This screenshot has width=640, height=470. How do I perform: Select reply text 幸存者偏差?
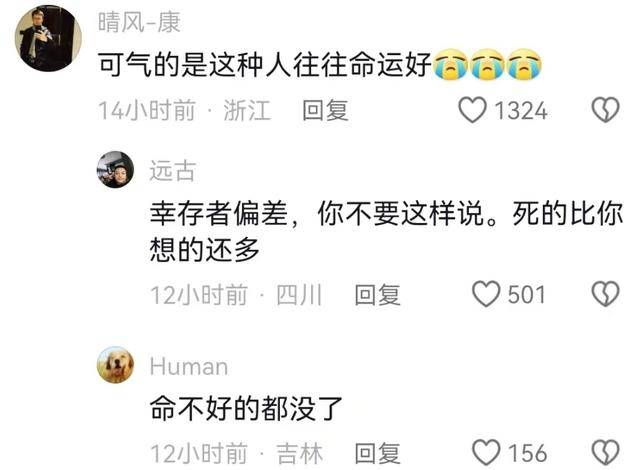tap(219, 213)
